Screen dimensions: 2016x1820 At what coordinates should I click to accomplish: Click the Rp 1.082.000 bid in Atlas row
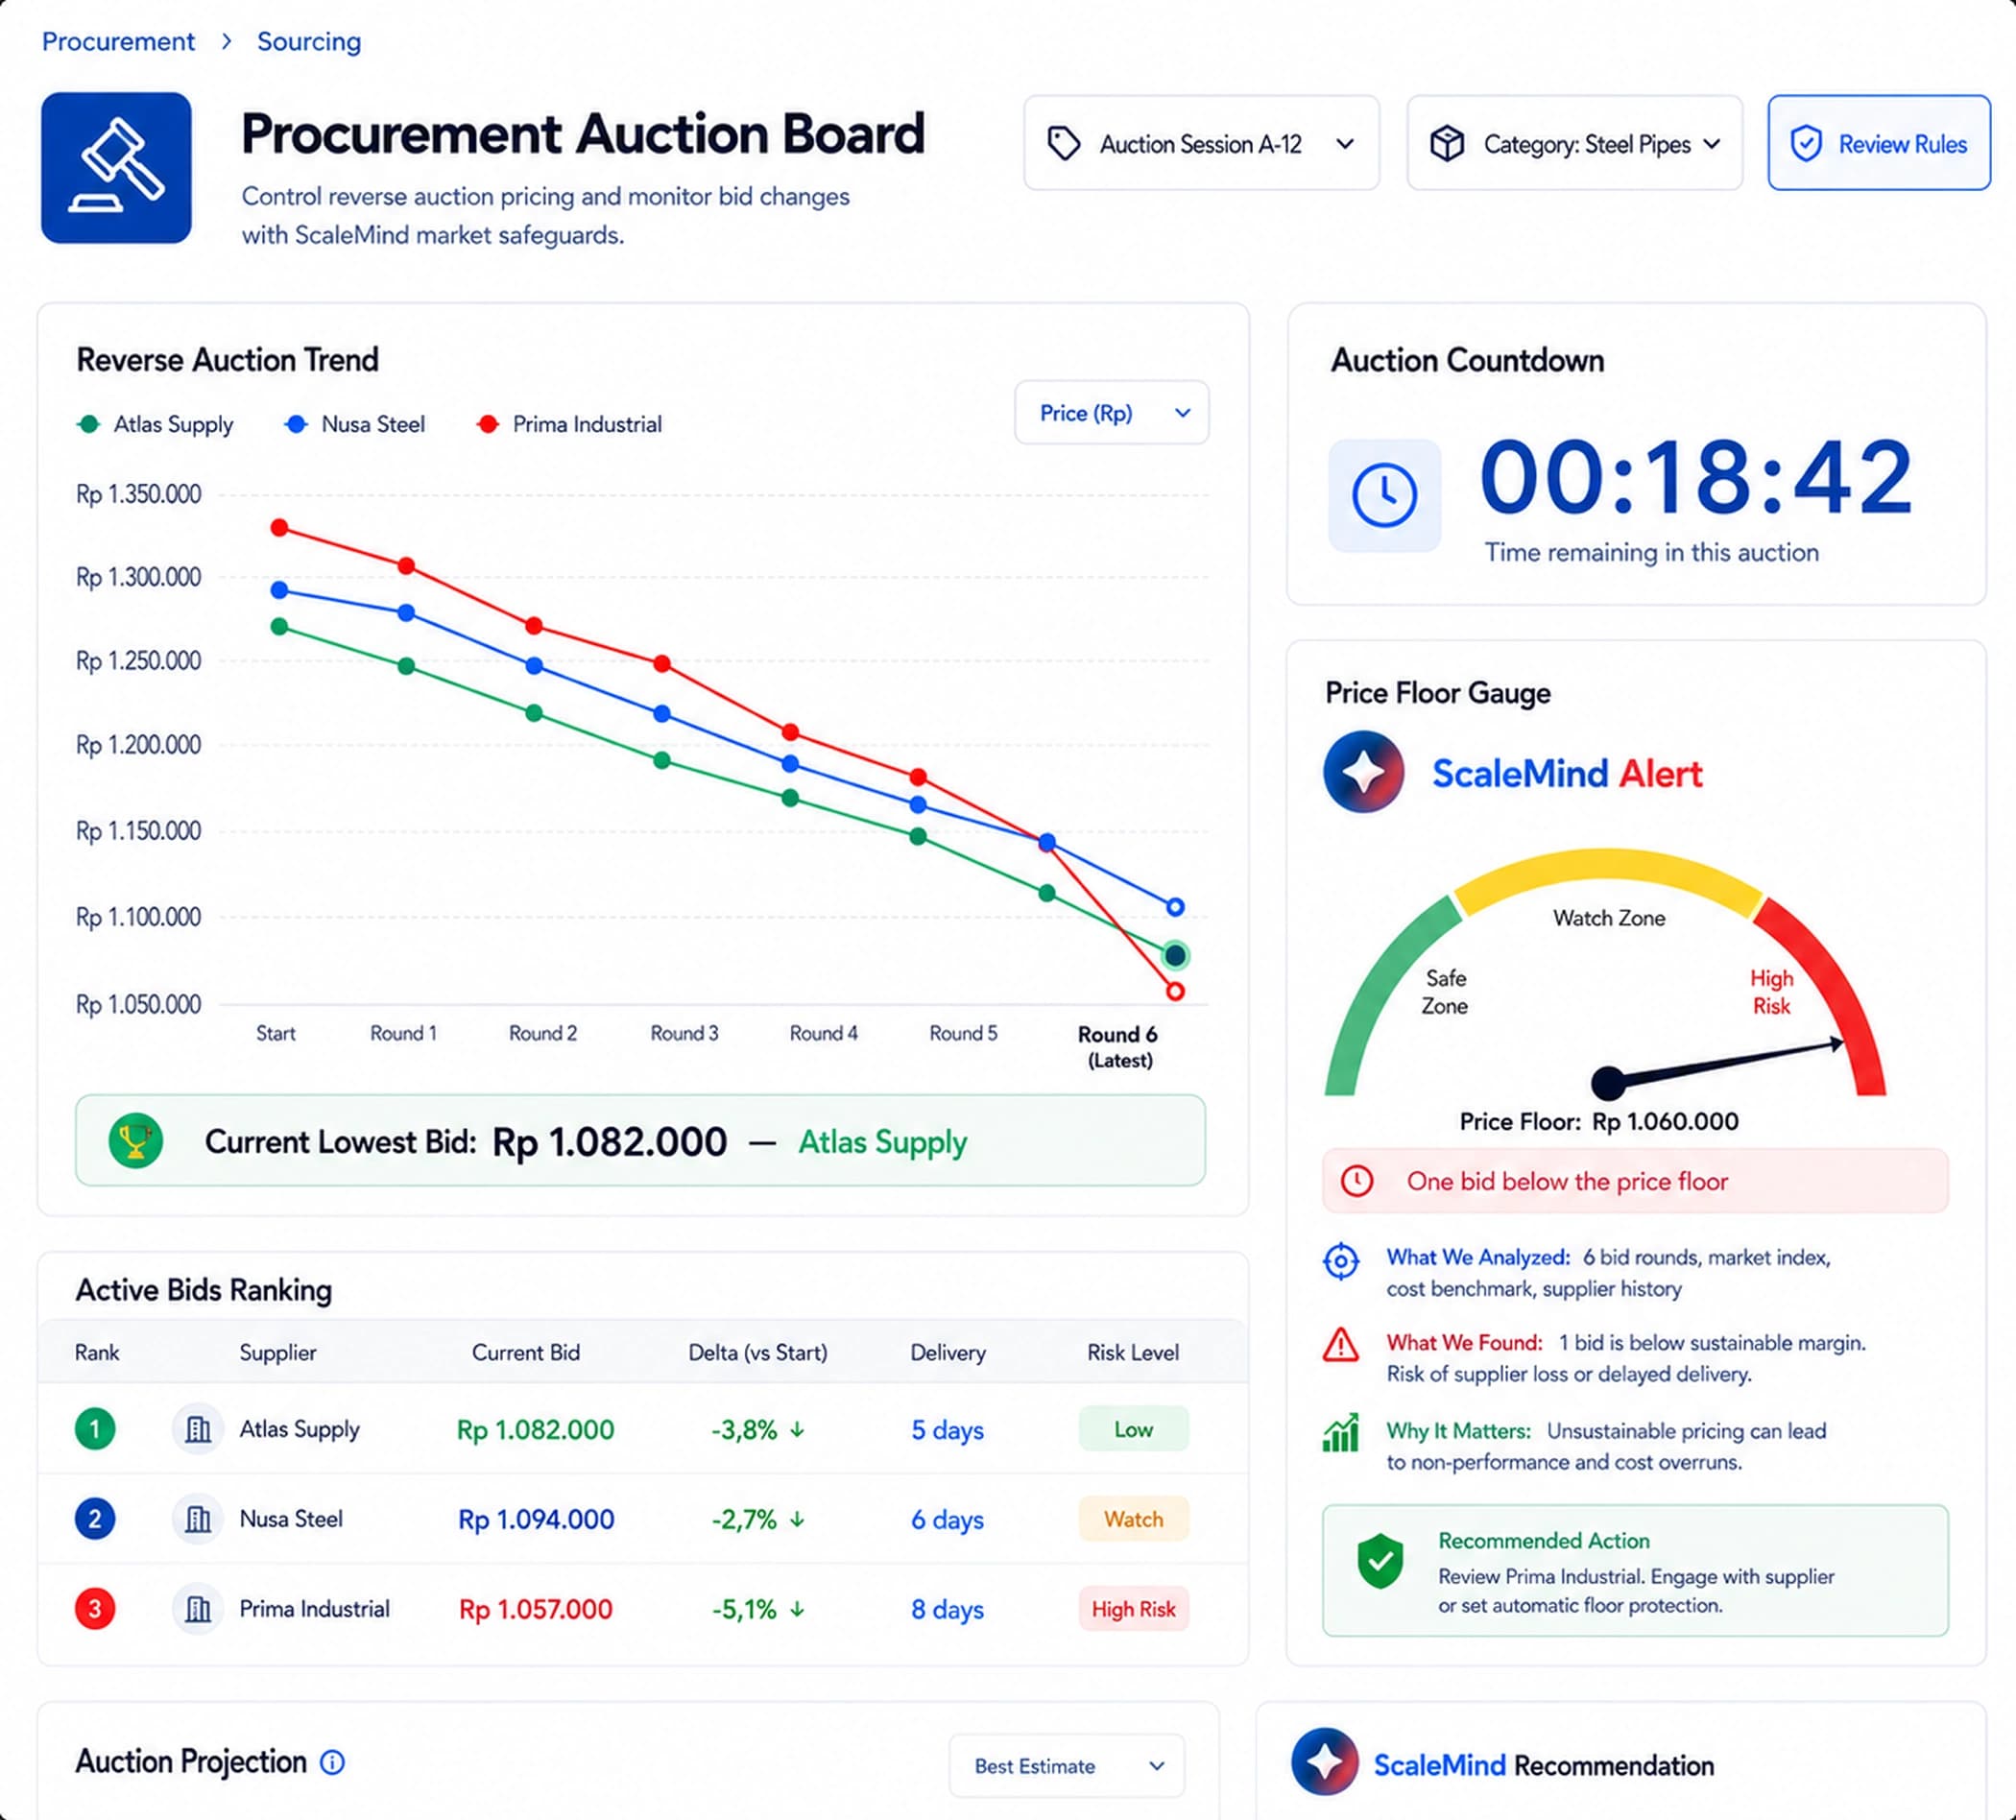click(x=535, y=1430)
